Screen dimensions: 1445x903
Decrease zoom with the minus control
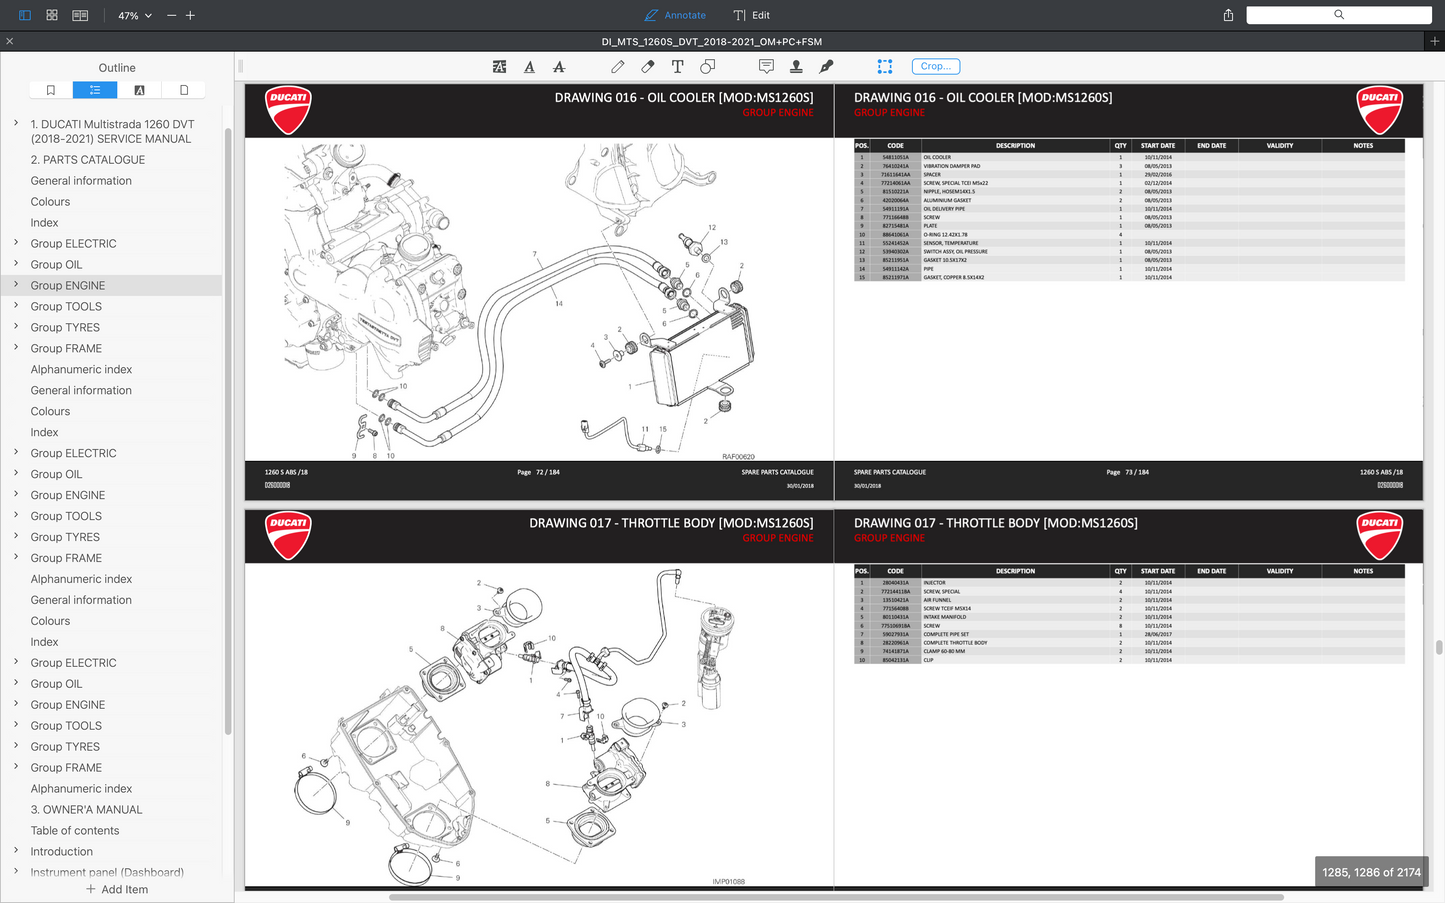pos(170,15)
